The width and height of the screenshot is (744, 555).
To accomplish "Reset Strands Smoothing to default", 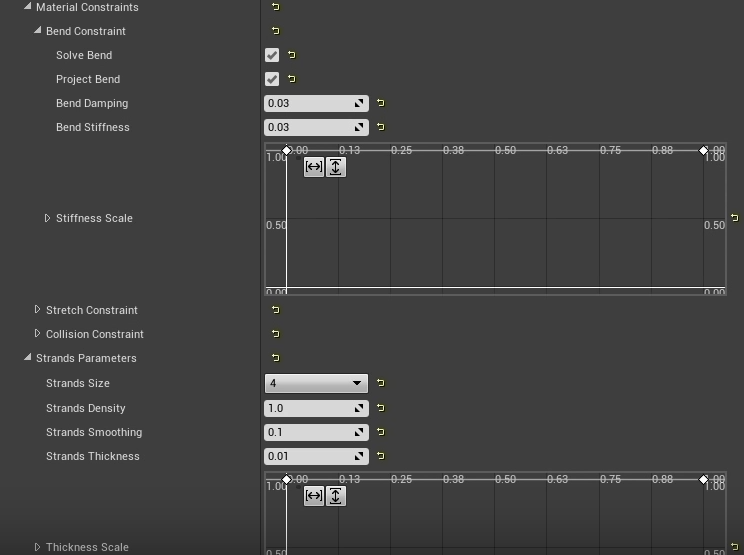I will click(x=381, y=432).
